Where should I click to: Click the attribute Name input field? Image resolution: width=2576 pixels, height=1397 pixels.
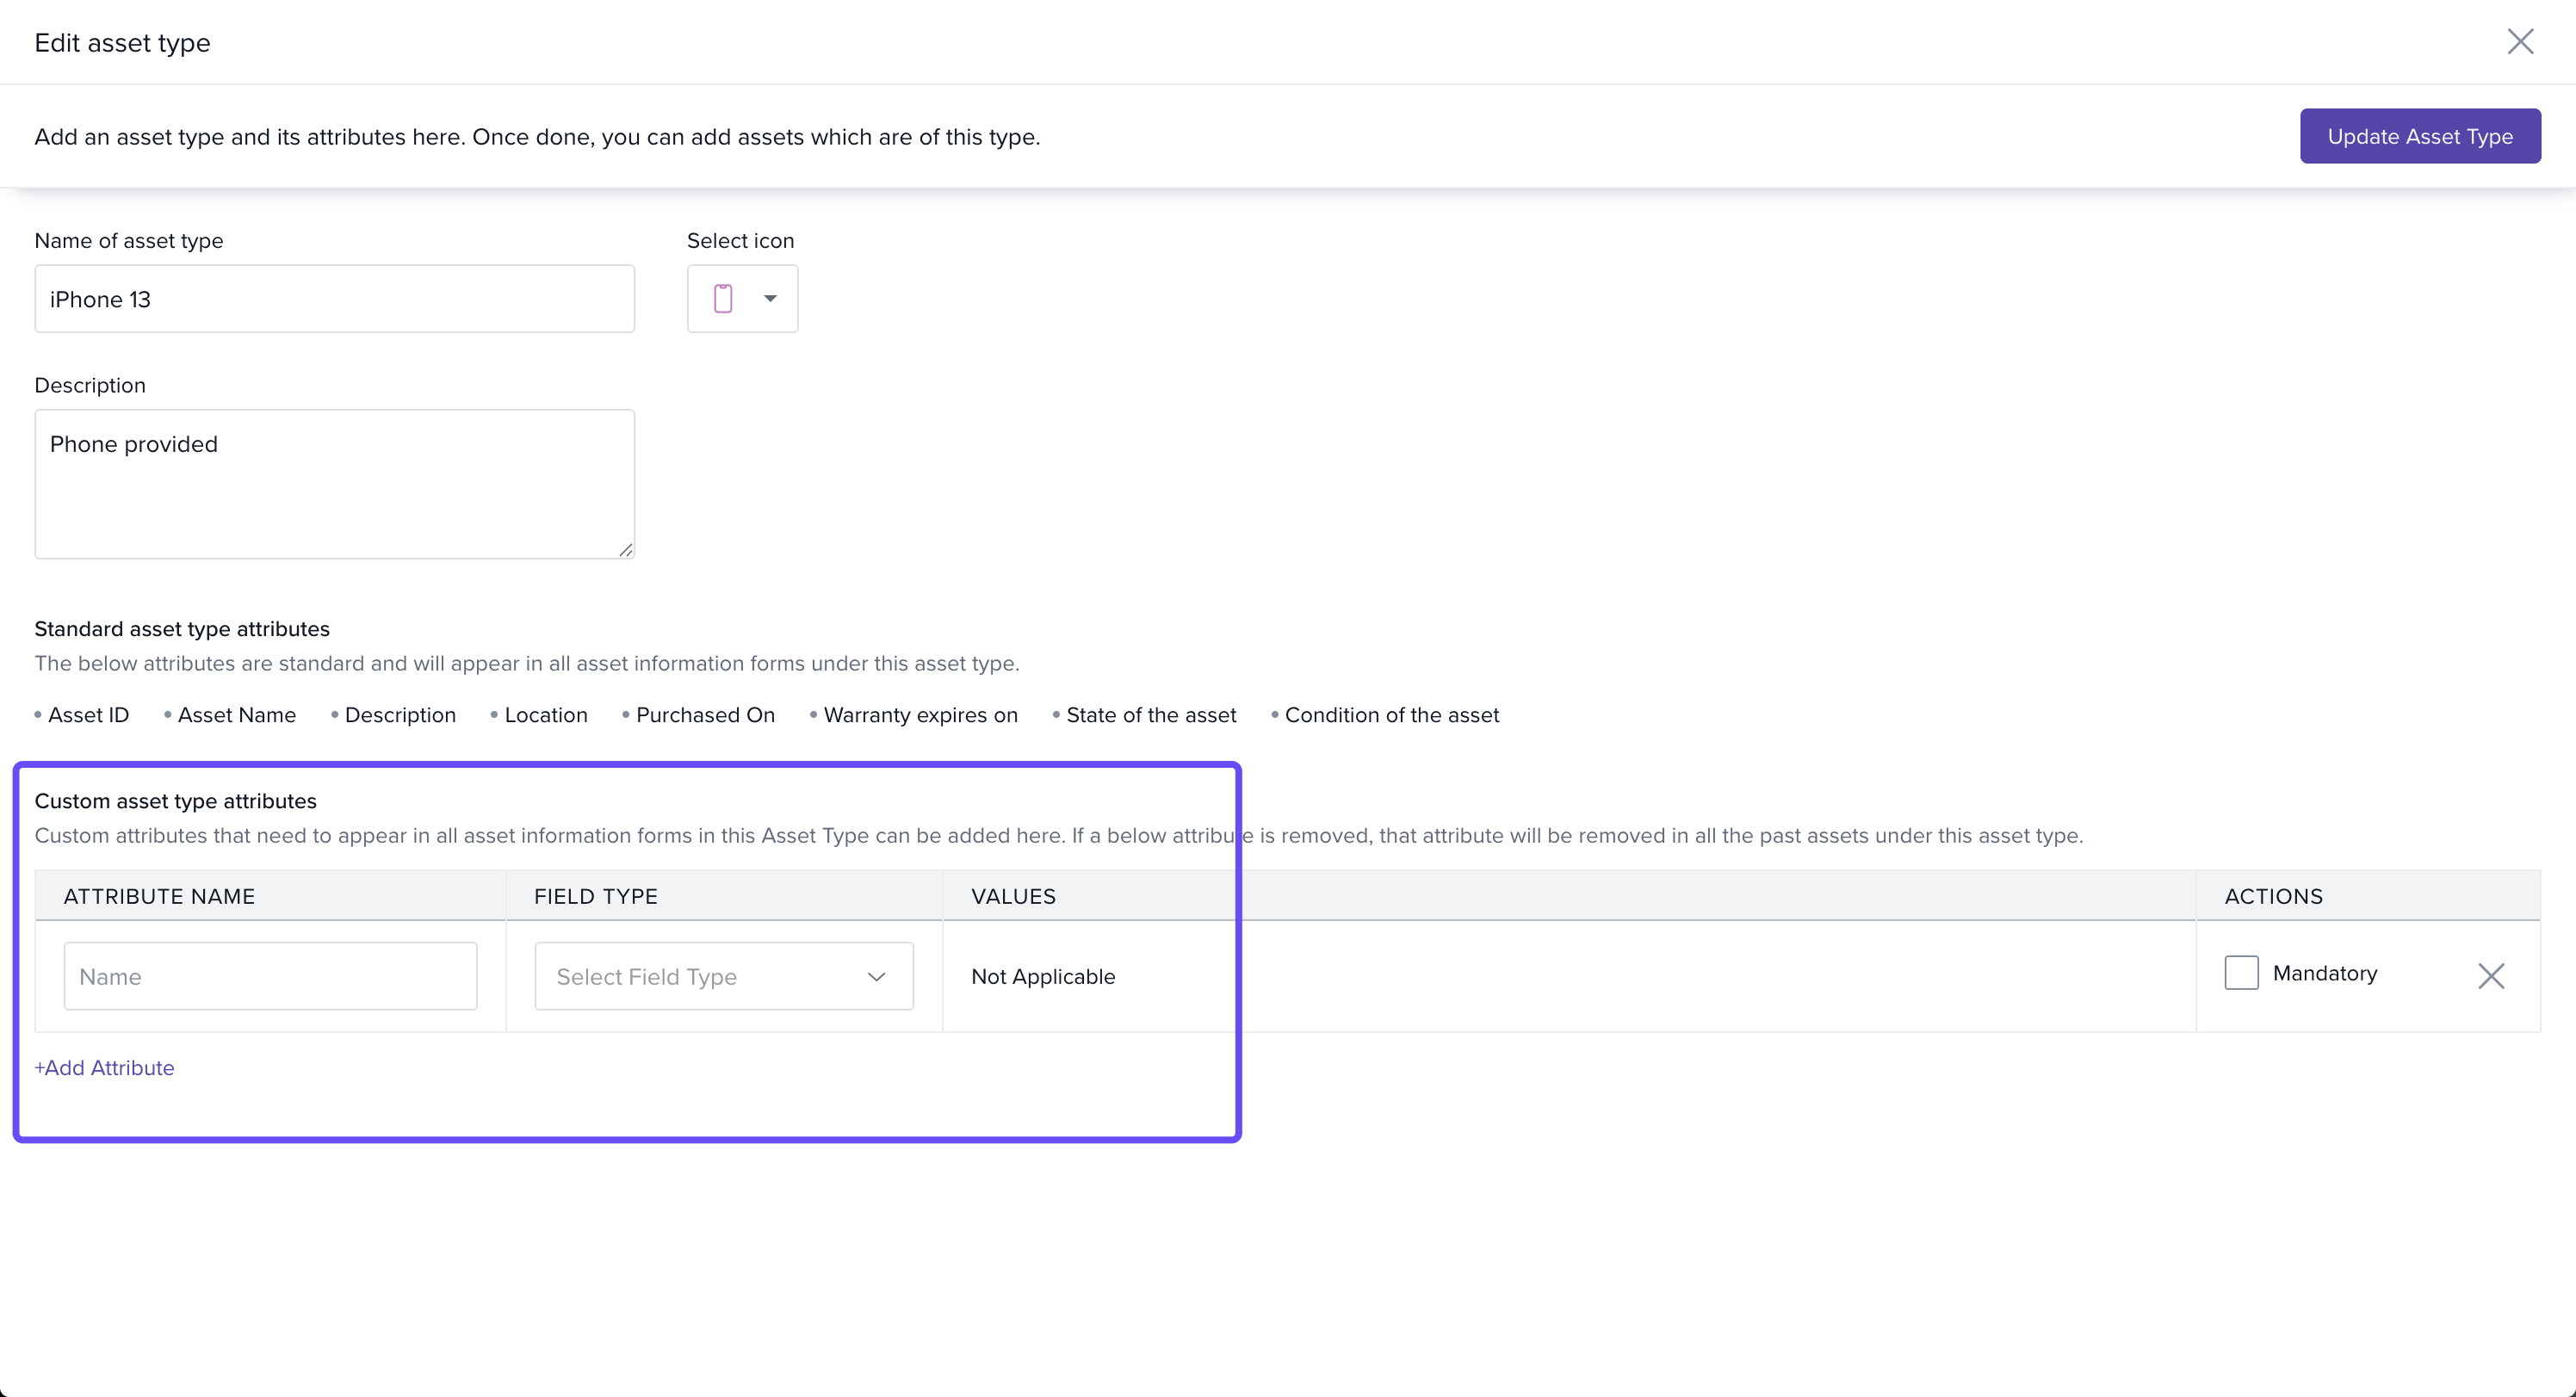tap(270, 976)
